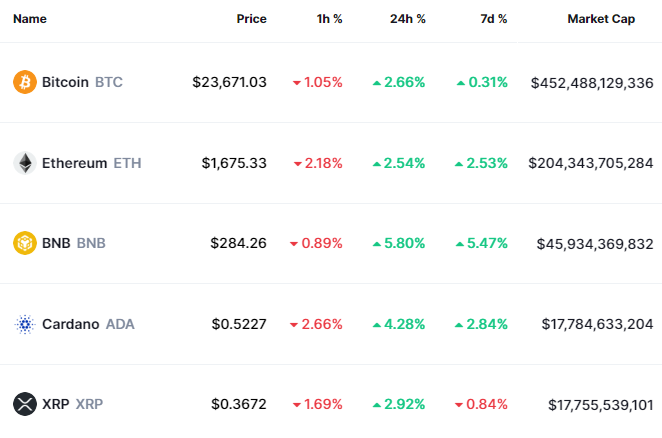Open the Cardano ADA name link
Viewport: 662px width, 438px height.
click(88, 324)
